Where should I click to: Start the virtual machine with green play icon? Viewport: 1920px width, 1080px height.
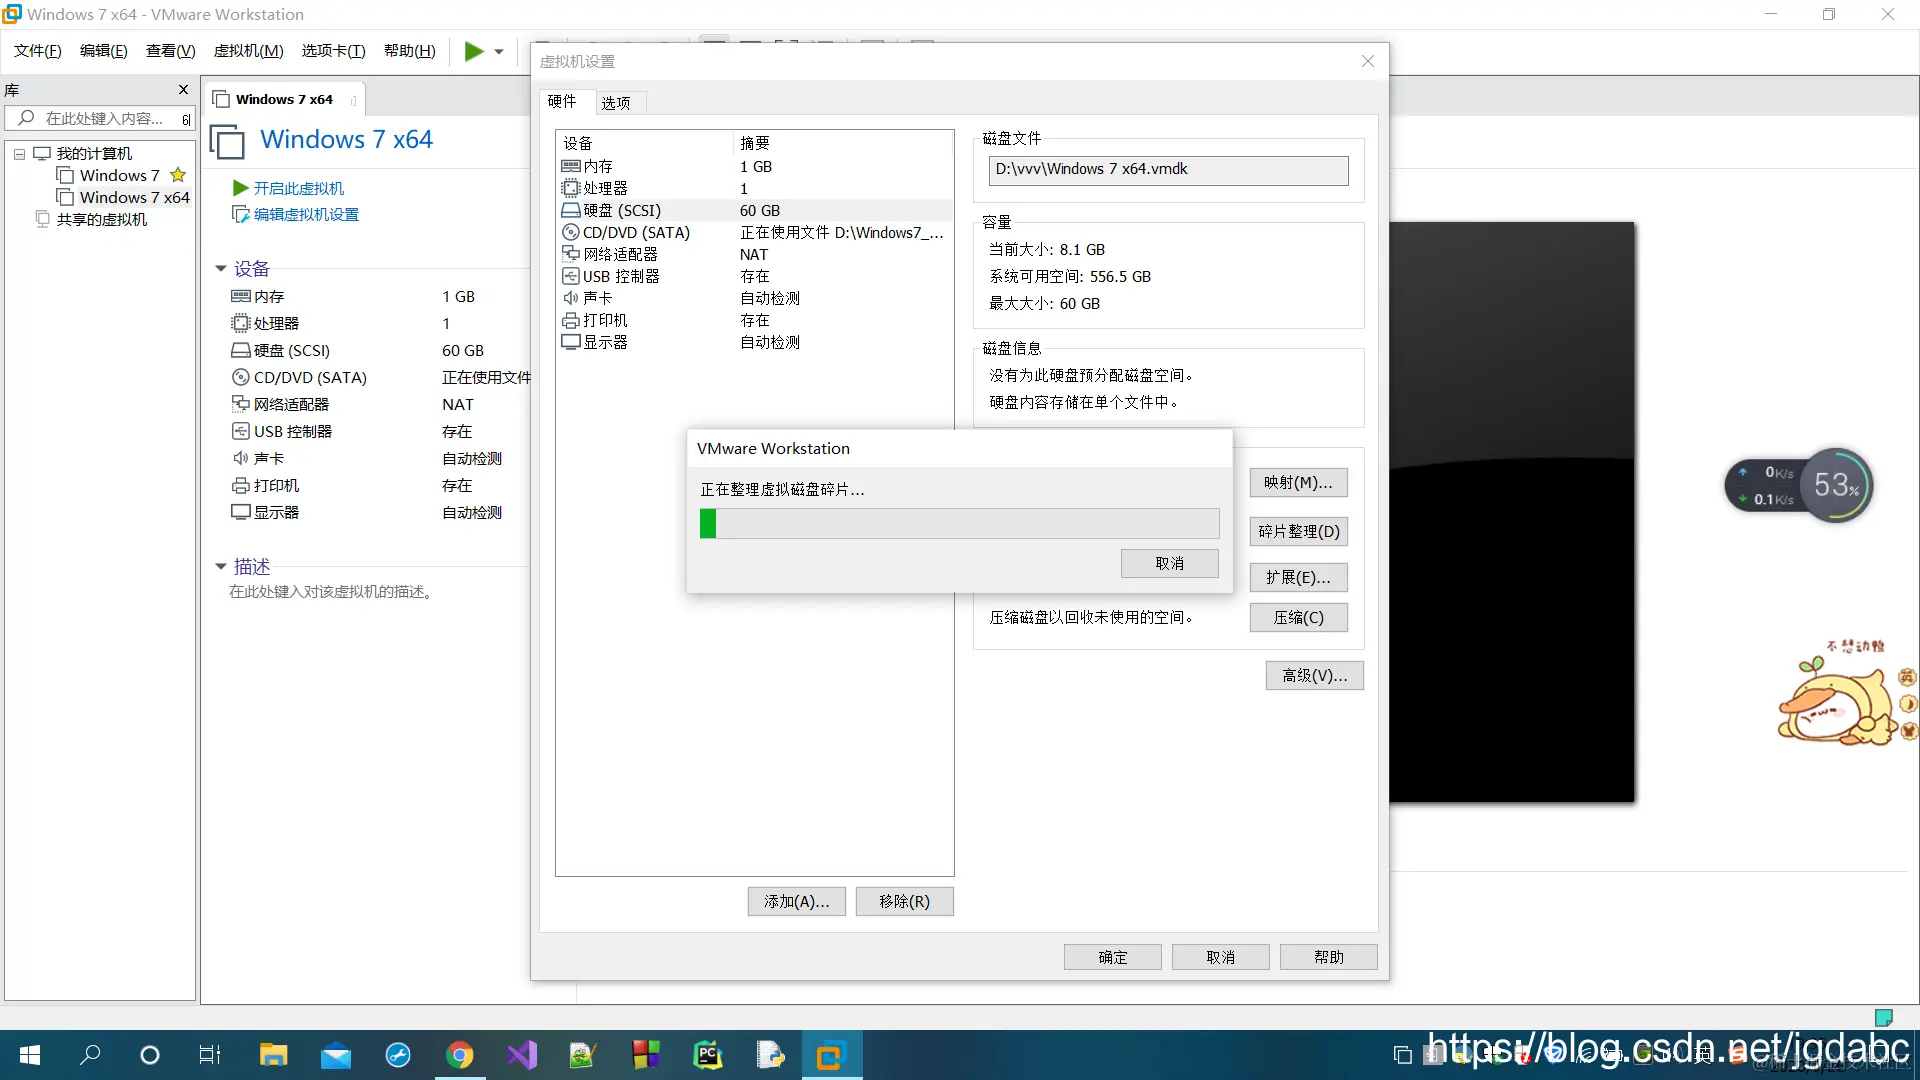[474, 51]
